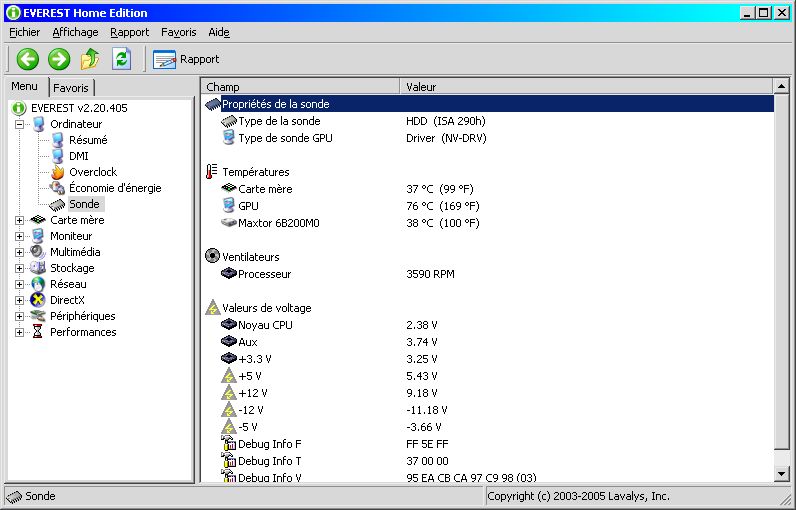Click the green Forward arrow toolbar button
The height and width of the screenshot is (510, 796).
point(59,59)
